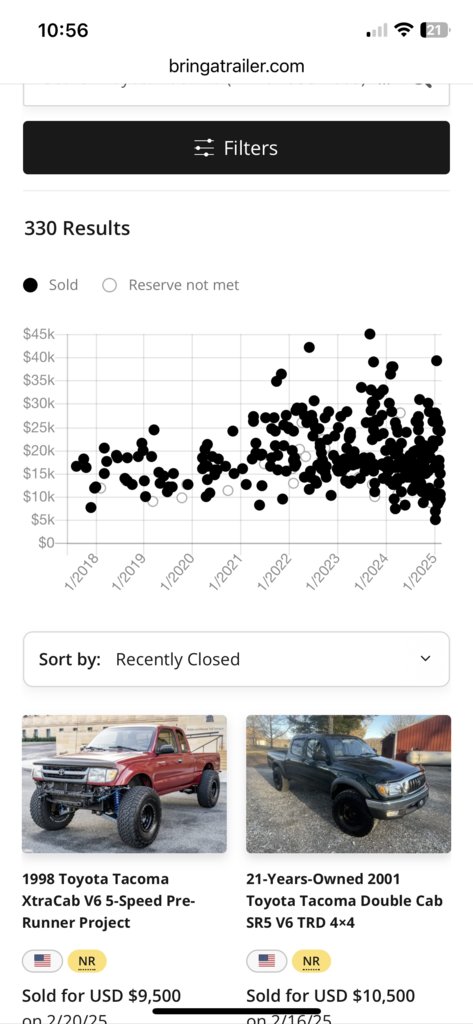Screen dimensions: 473x1024
Task: Tap the battery status icon
Action: click(x=435, y=30)
